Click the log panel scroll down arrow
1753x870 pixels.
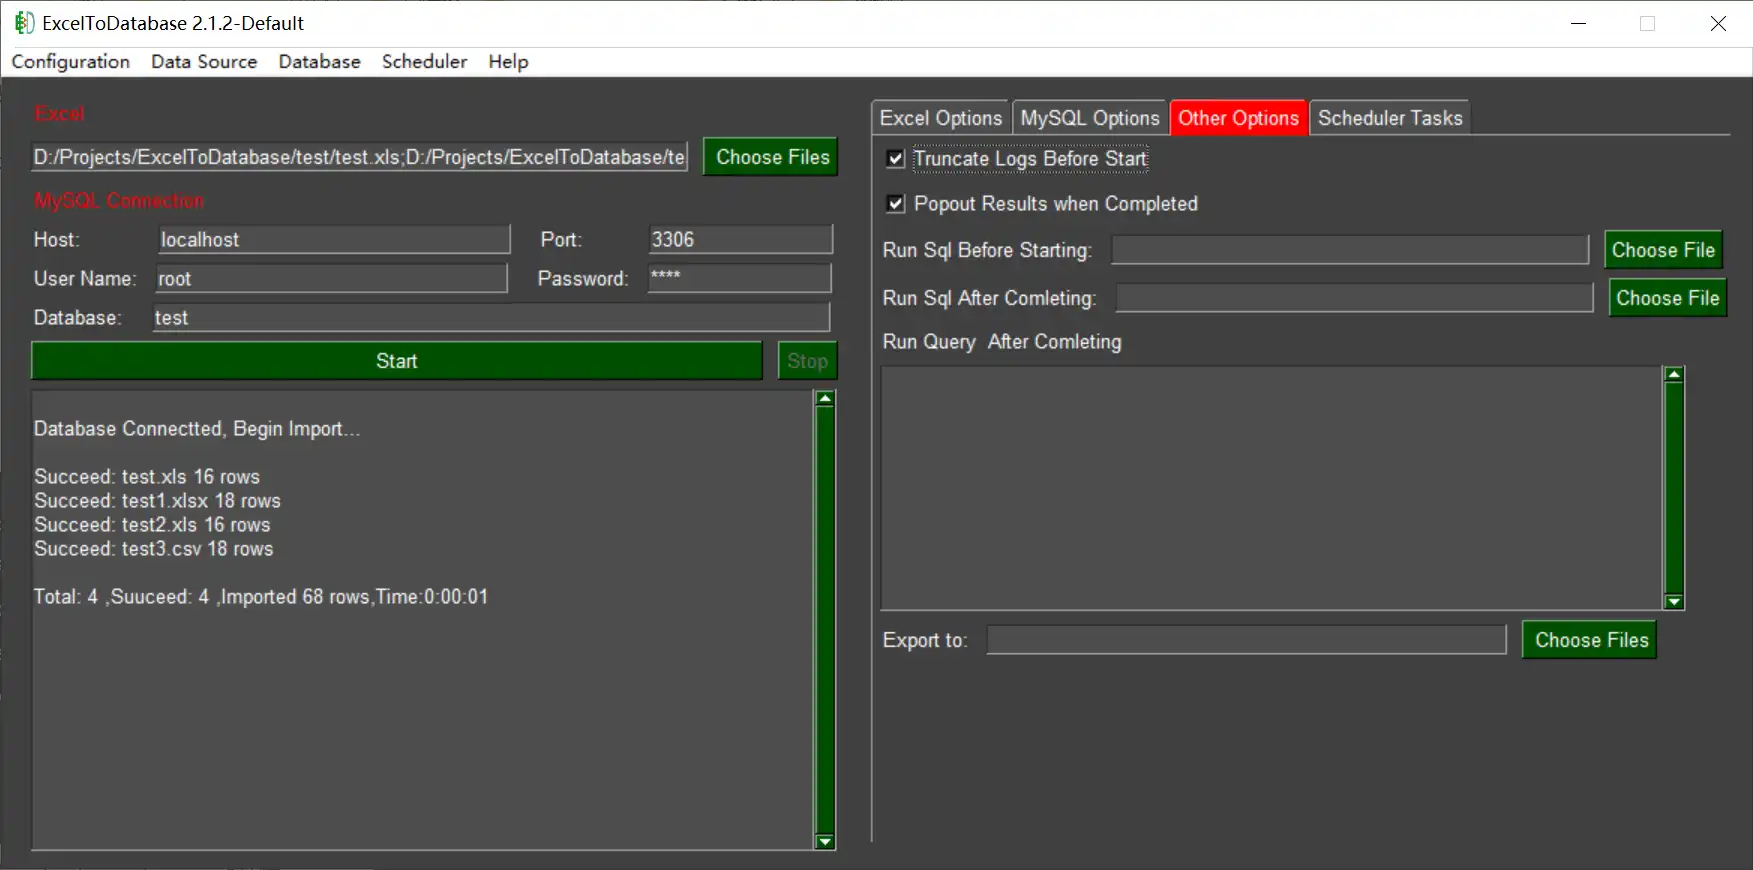tap(825, 842)
